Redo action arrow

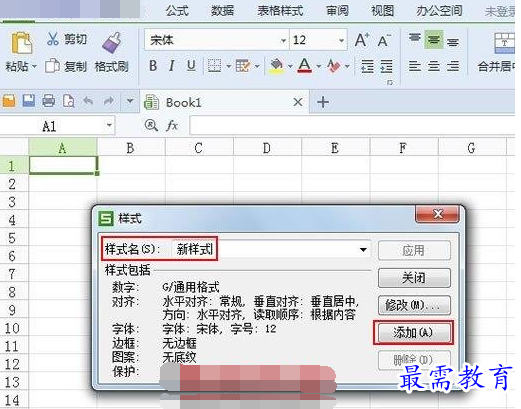[109, 101]
